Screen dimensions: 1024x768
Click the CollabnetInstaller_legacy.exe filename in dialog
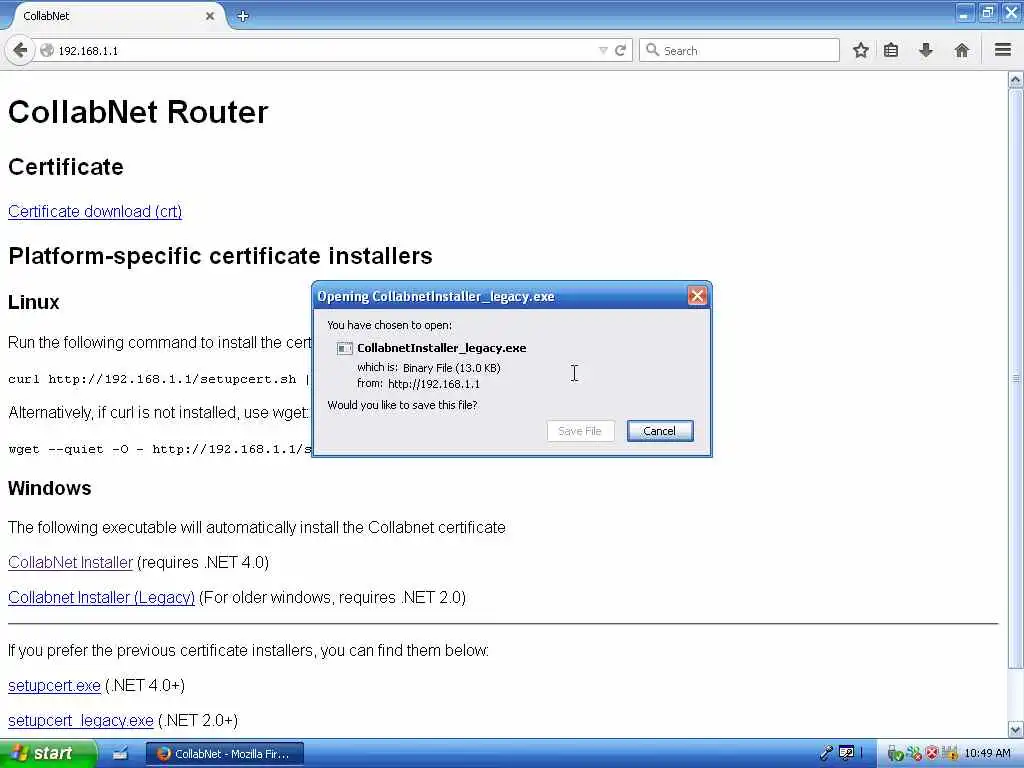tap(441, 348)
